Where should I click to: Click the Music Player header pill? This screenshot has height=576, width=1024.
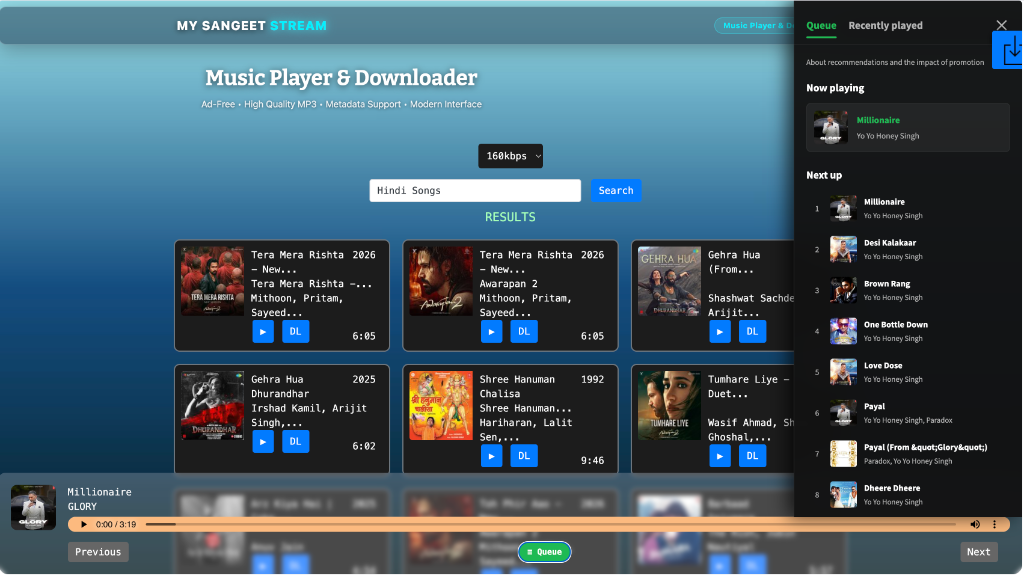pyautogui.click(x=754, y=25)
